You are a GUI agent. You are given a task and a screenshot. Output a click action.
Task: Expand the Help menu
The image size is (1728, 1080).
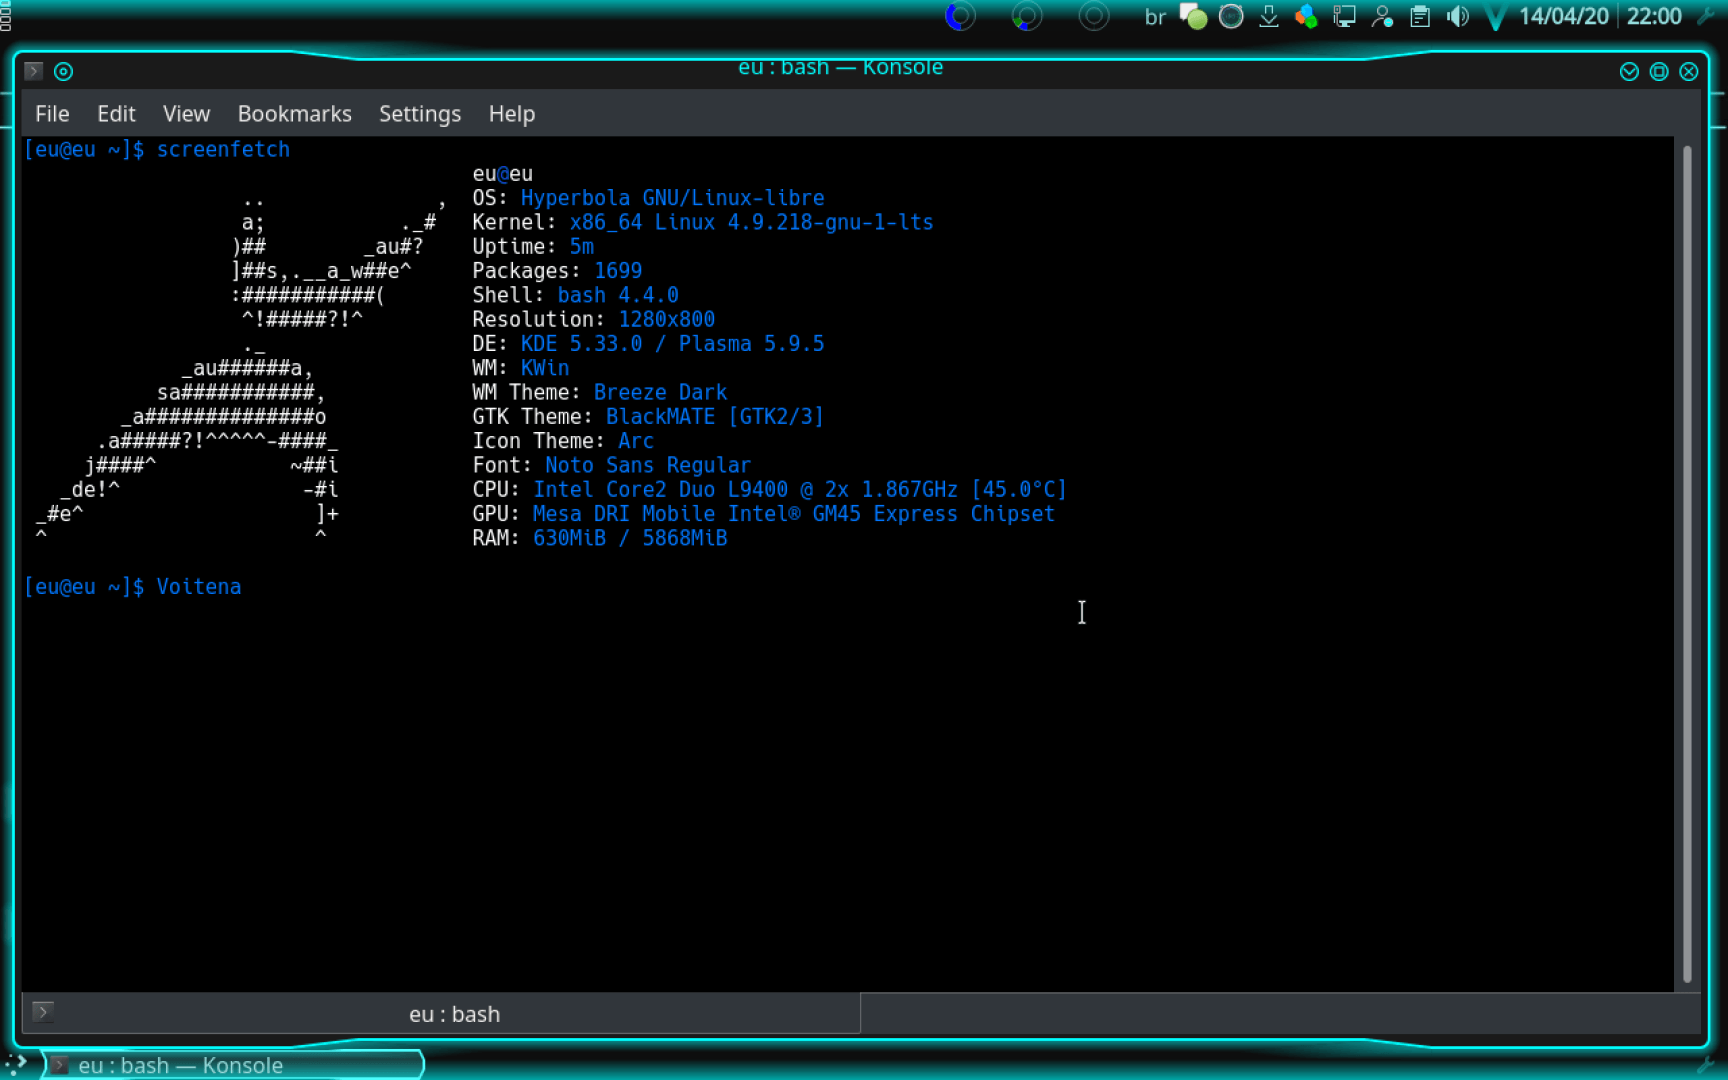coord(511,114)
